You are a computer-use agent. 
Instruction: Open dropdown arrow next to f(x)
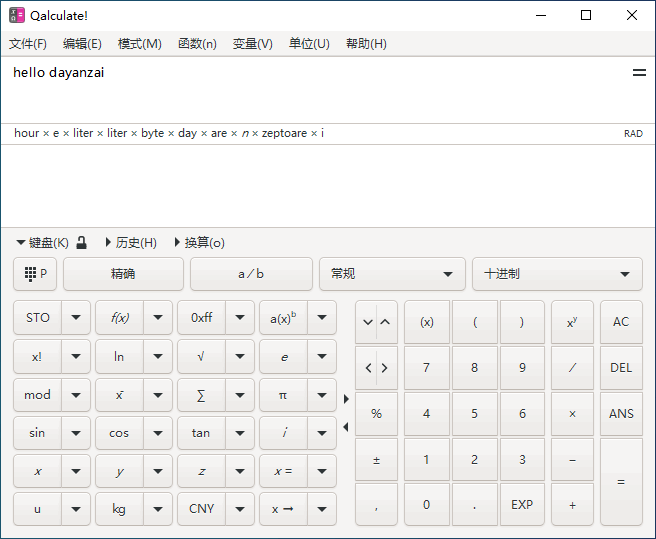coord(158,318)
